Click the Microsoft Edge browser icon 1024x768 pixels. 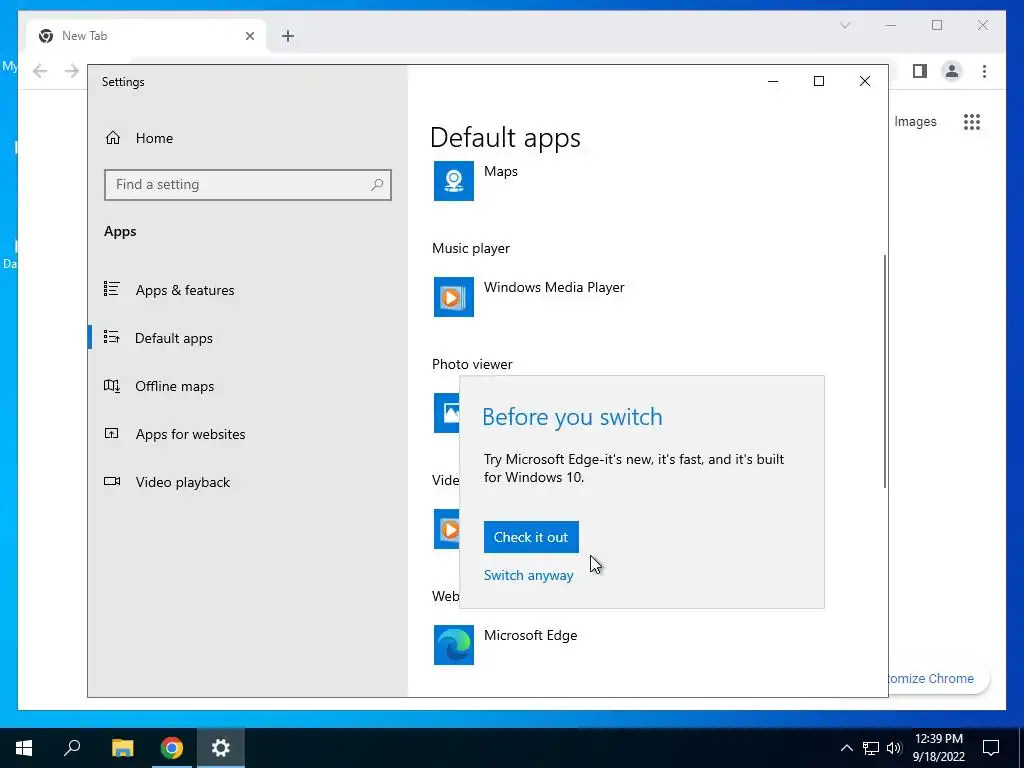(x=454, y=645)
